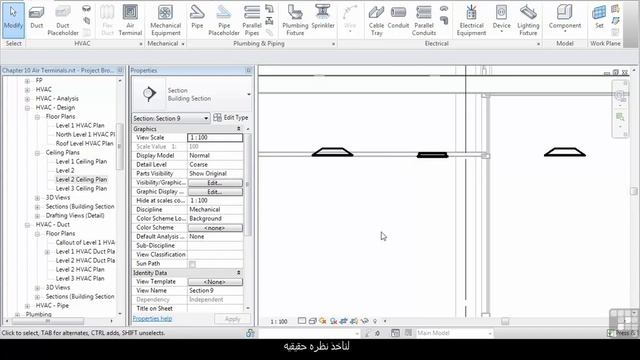Screen dimensions: 640x360
Task: Click the Apply button in Properties
Action: (232, 319)
